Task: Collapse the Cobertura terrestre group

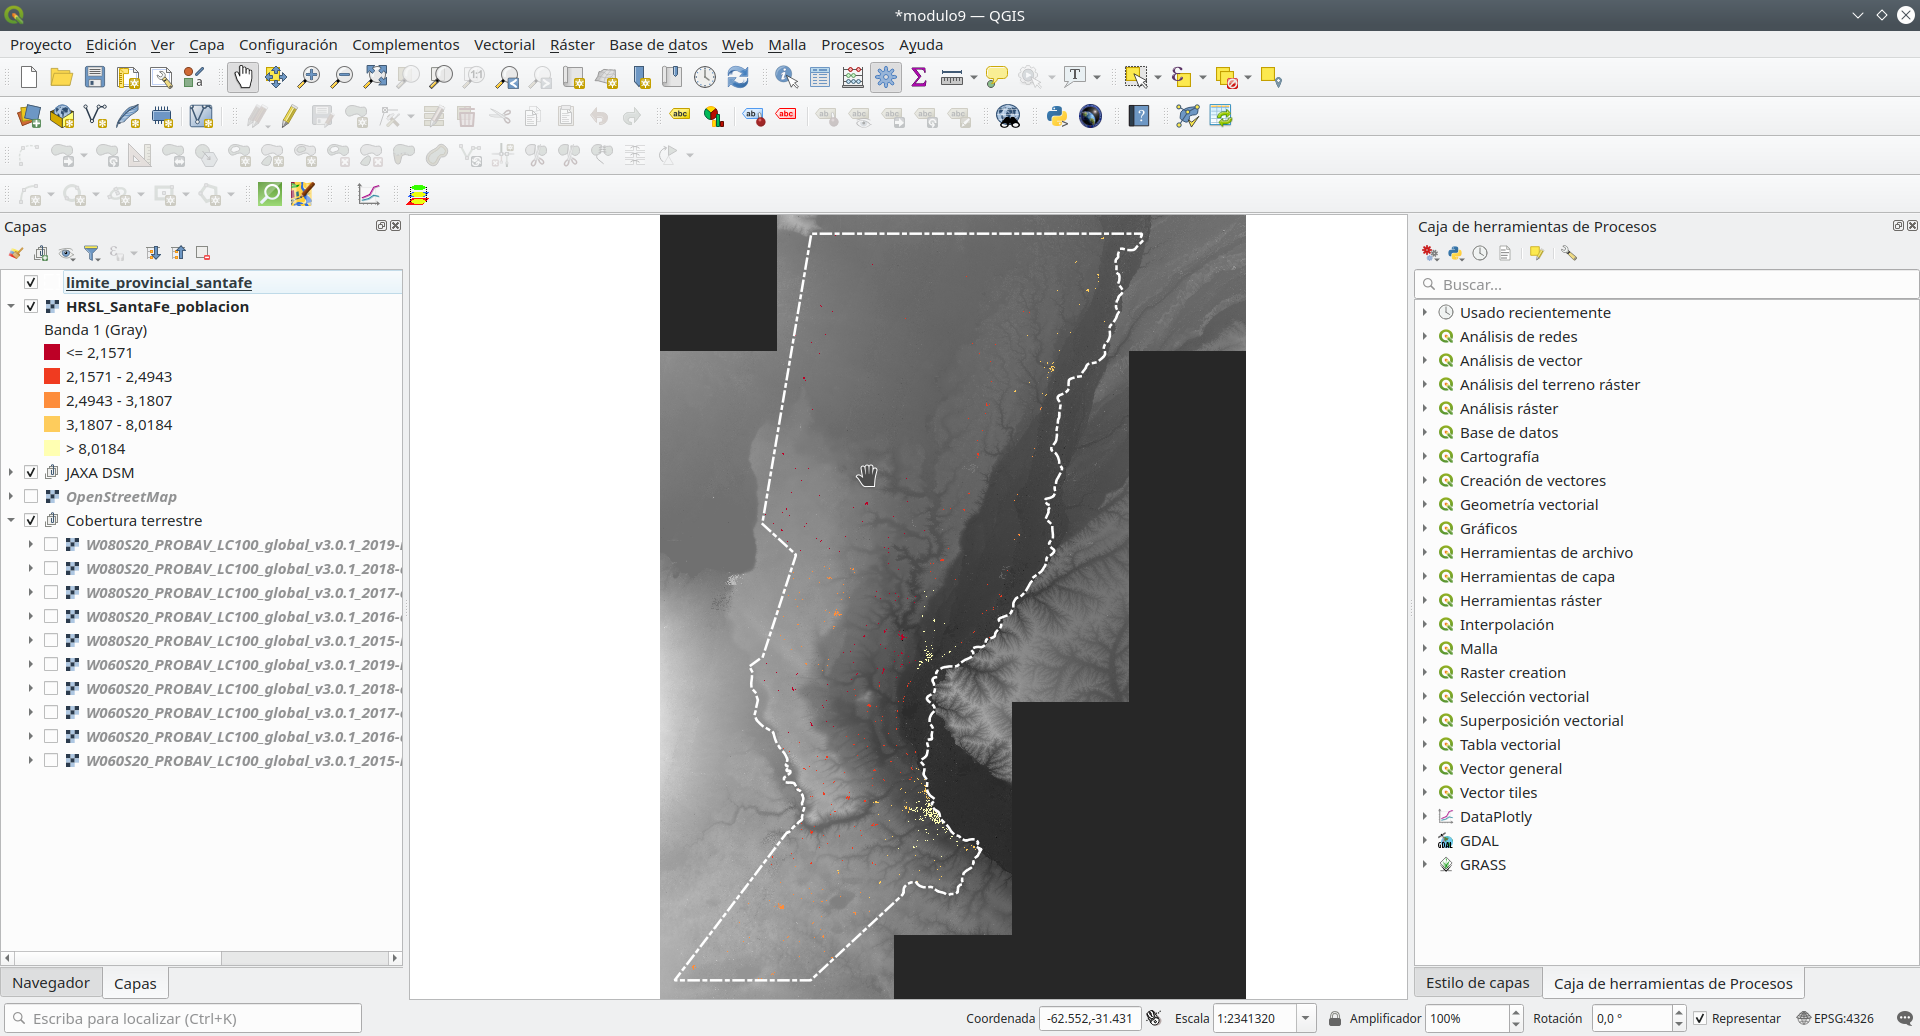Action: pyautogui.click(x=11, y=520)
